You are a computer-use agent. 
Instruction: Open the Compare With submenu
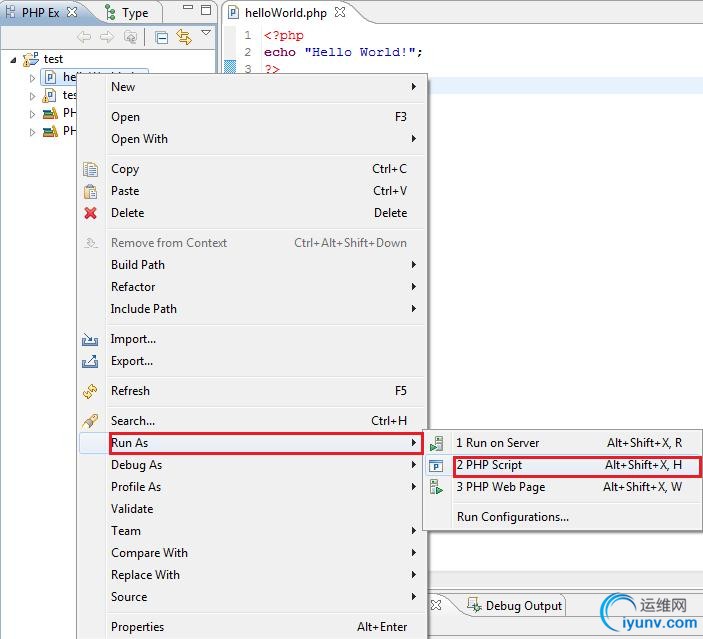[265, 552]
